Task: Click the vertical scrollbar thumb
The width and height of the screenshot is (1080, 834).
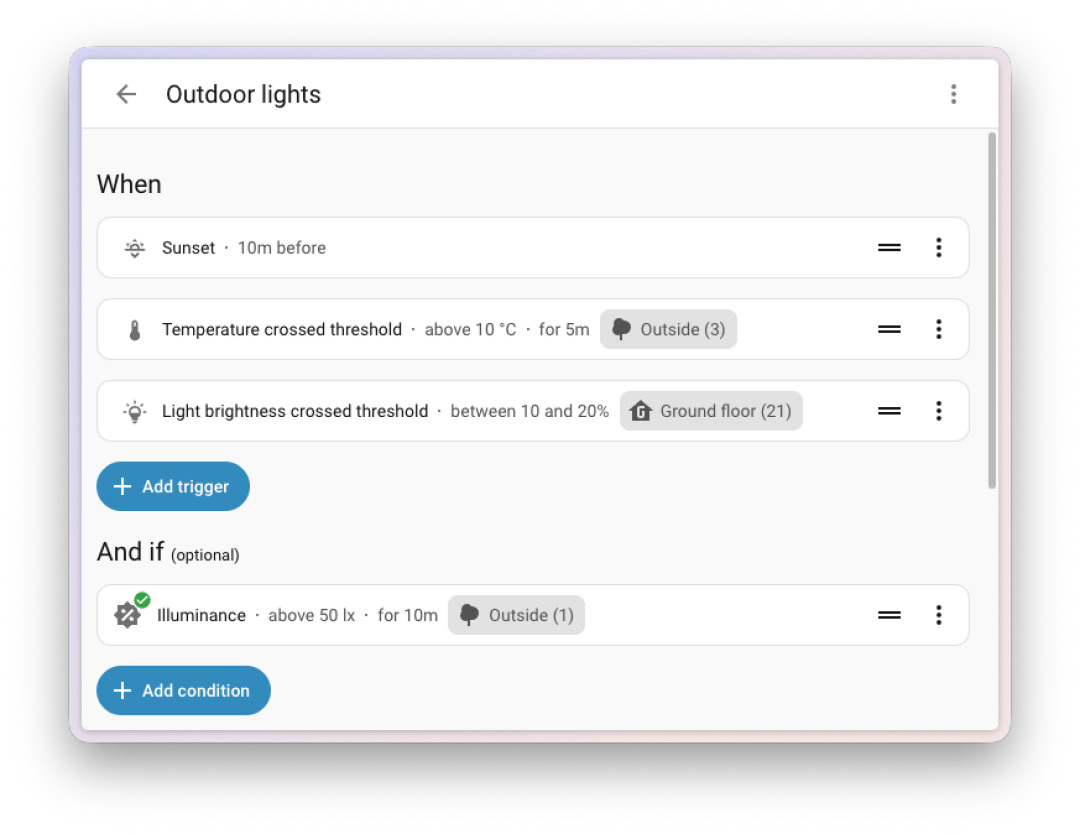Action: tap(992, 311)
